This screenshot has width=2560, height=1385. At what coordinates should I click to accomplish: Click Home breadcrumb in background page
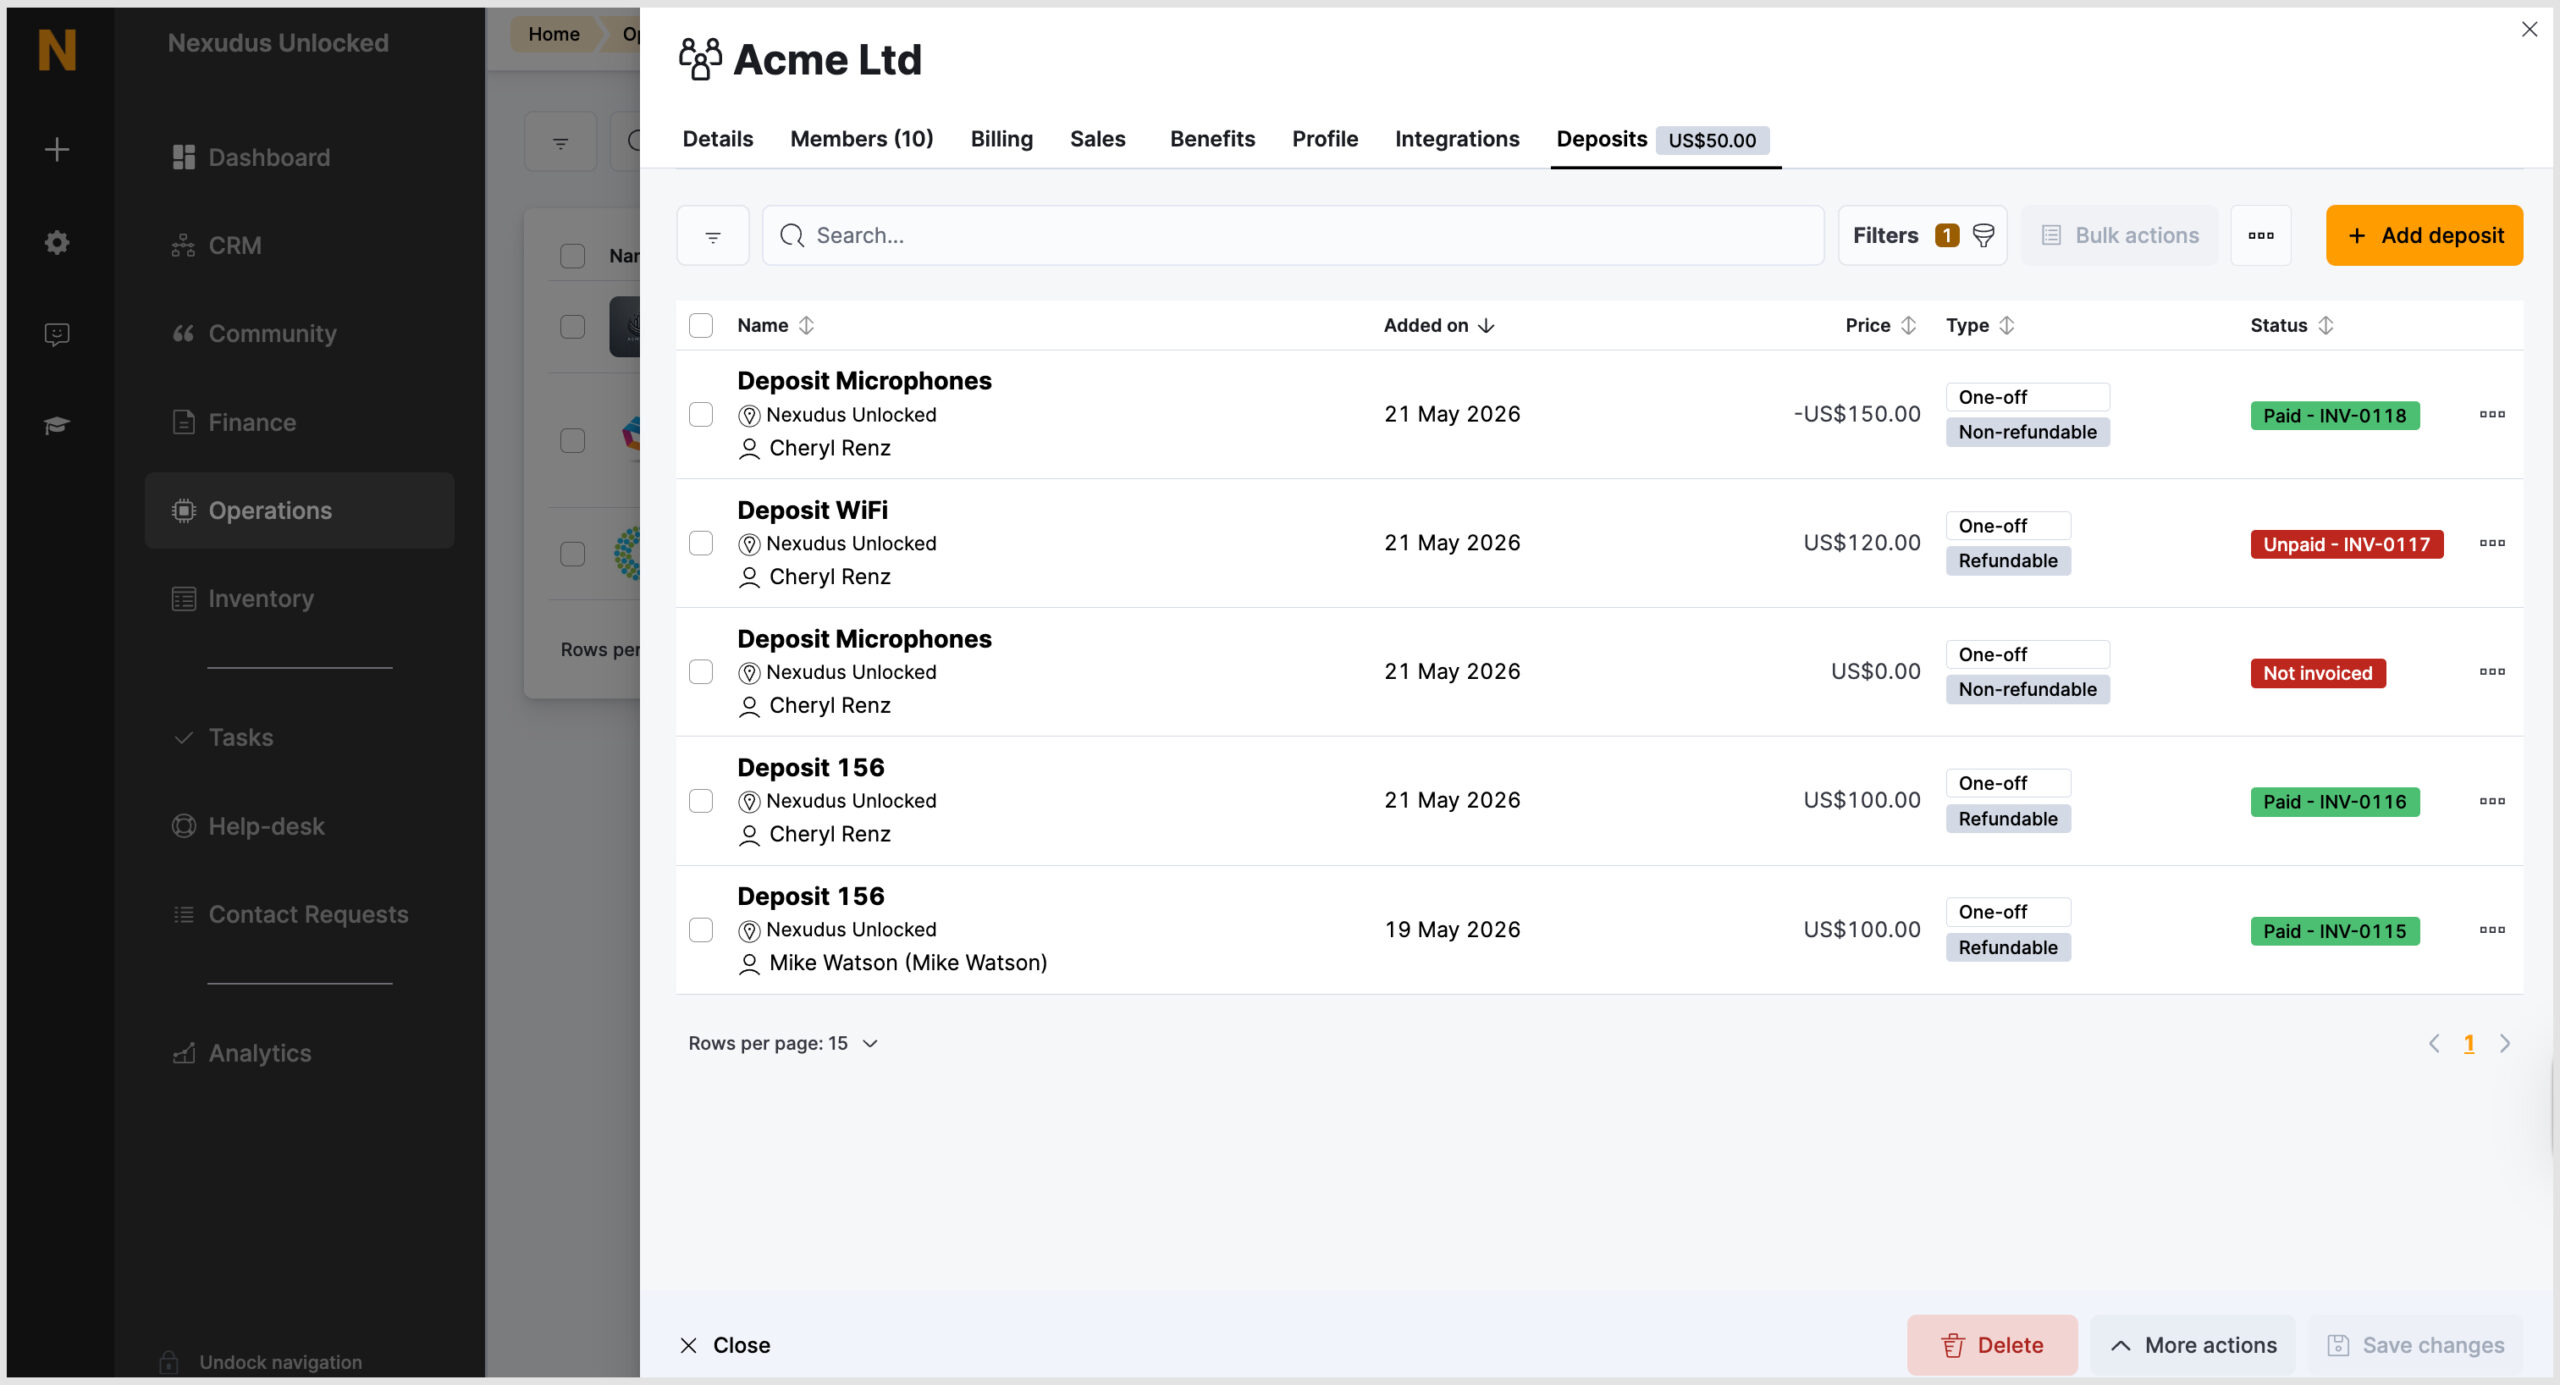point(553,34)
